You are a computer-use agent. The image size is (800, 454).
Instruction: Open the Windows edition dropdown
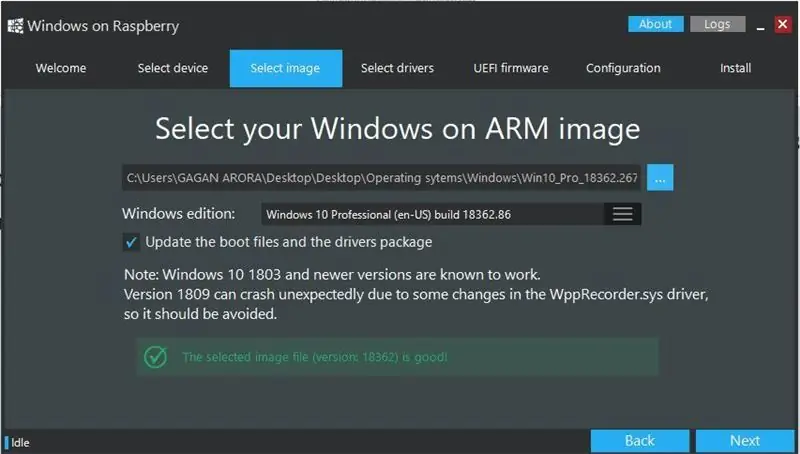click(x=451, y=214)
